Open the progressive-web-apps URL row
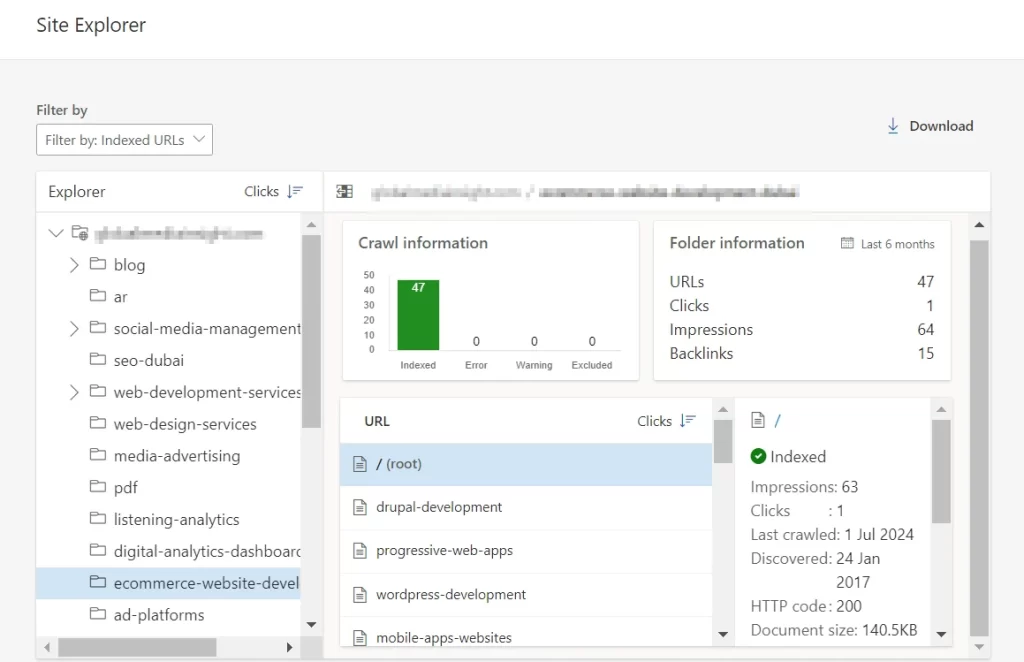 pyautogui.click(x=444, y=551)
